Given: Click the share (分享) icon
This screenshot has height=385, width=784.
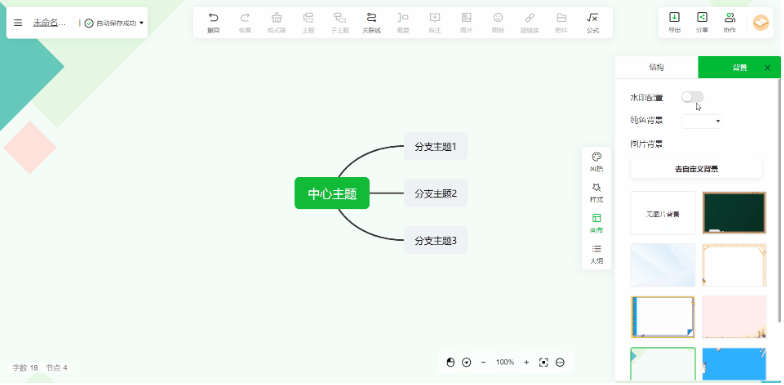Looking at the screenshot, I should [x=702, y=18].
